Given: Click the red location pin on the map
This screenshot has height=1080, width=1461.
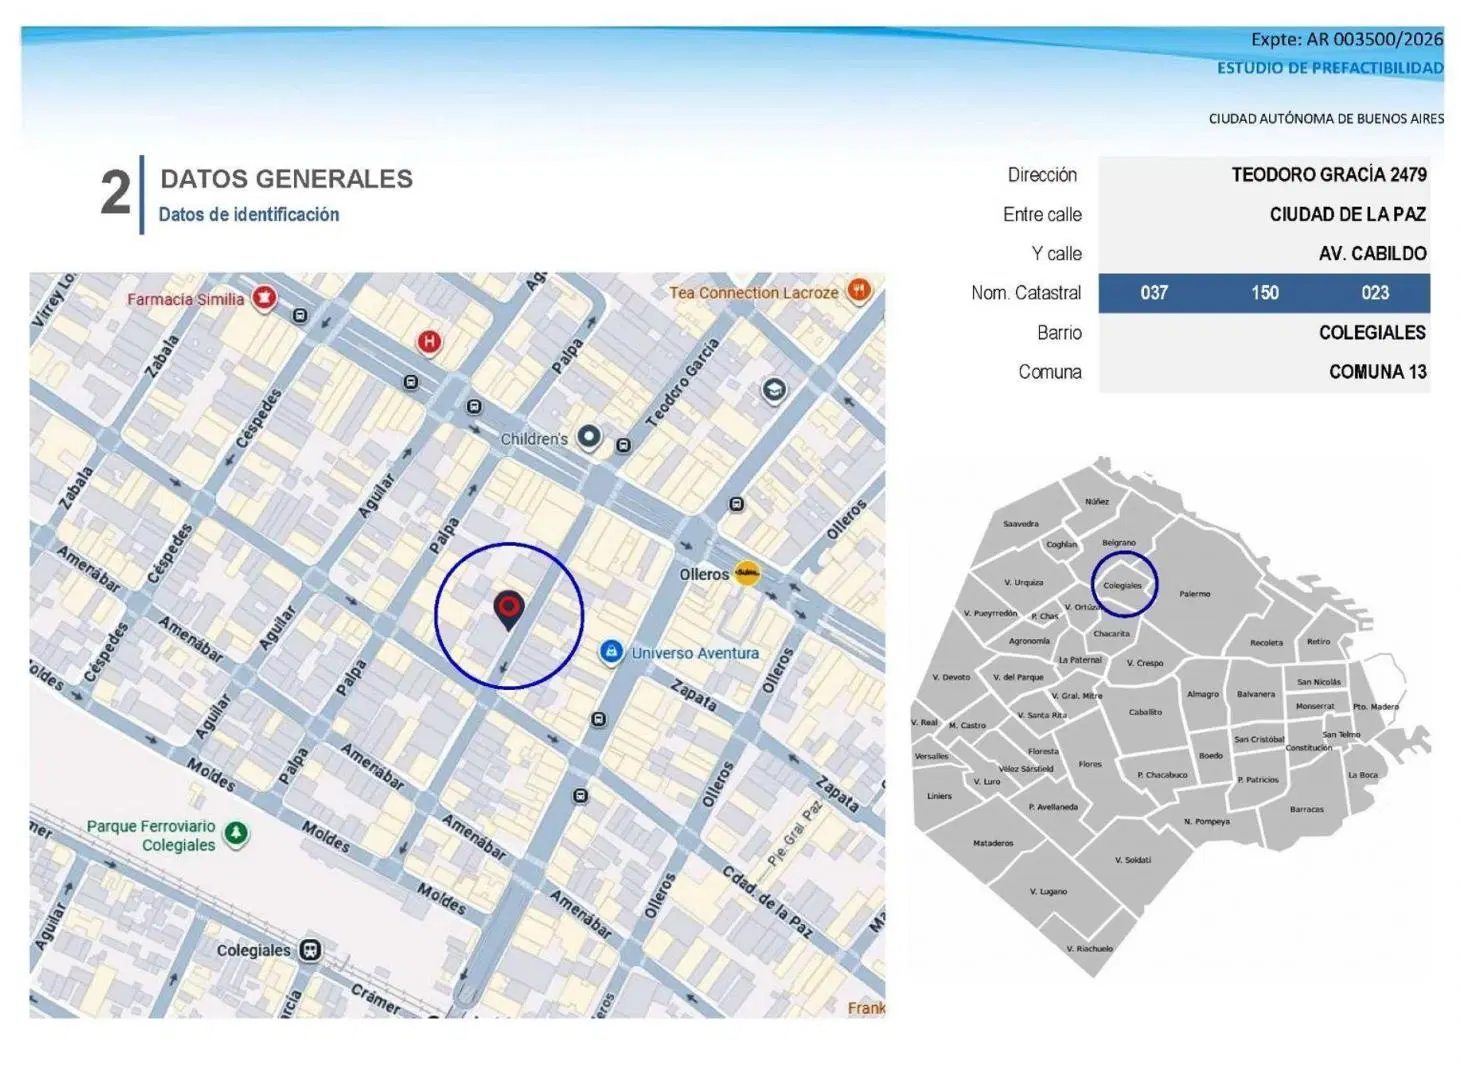Looking at the screenshot, I should tap(509, 611).
